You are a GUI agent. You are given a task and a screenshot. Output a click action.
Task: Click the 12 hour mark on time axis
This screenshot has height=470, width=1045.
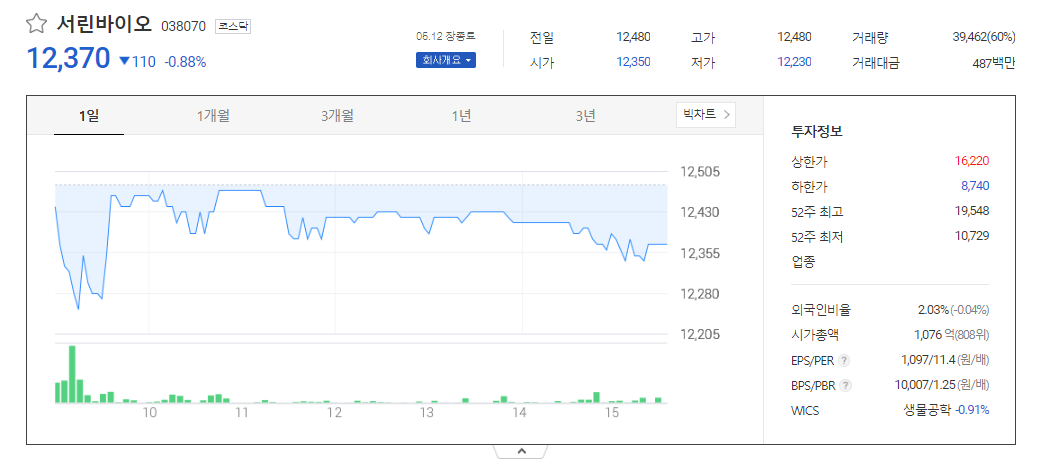(334, 413)
